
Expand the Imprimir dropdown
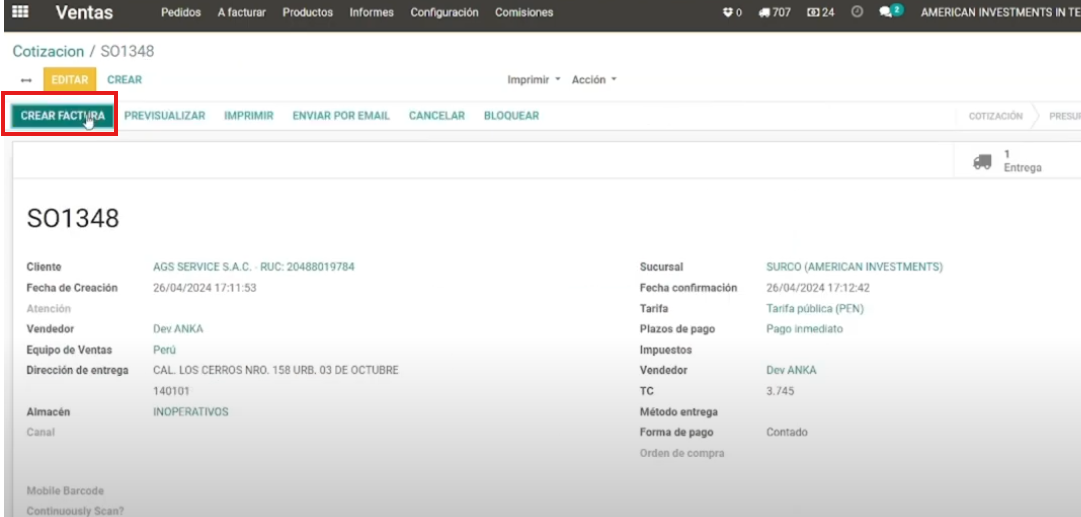[534, 80]
